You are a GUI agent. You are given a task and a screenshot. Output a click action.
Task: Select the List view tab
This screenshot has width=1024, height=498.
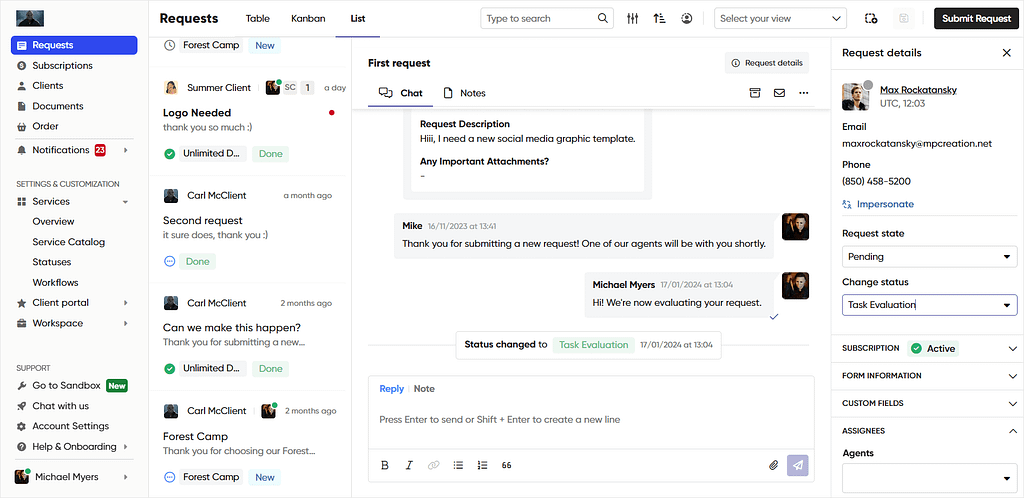tap(357, 19)
